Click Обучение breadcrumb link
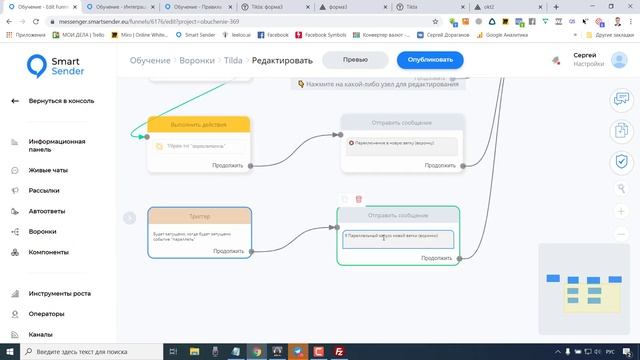Screen dimensions: 640x360 (x=150, y=60)
